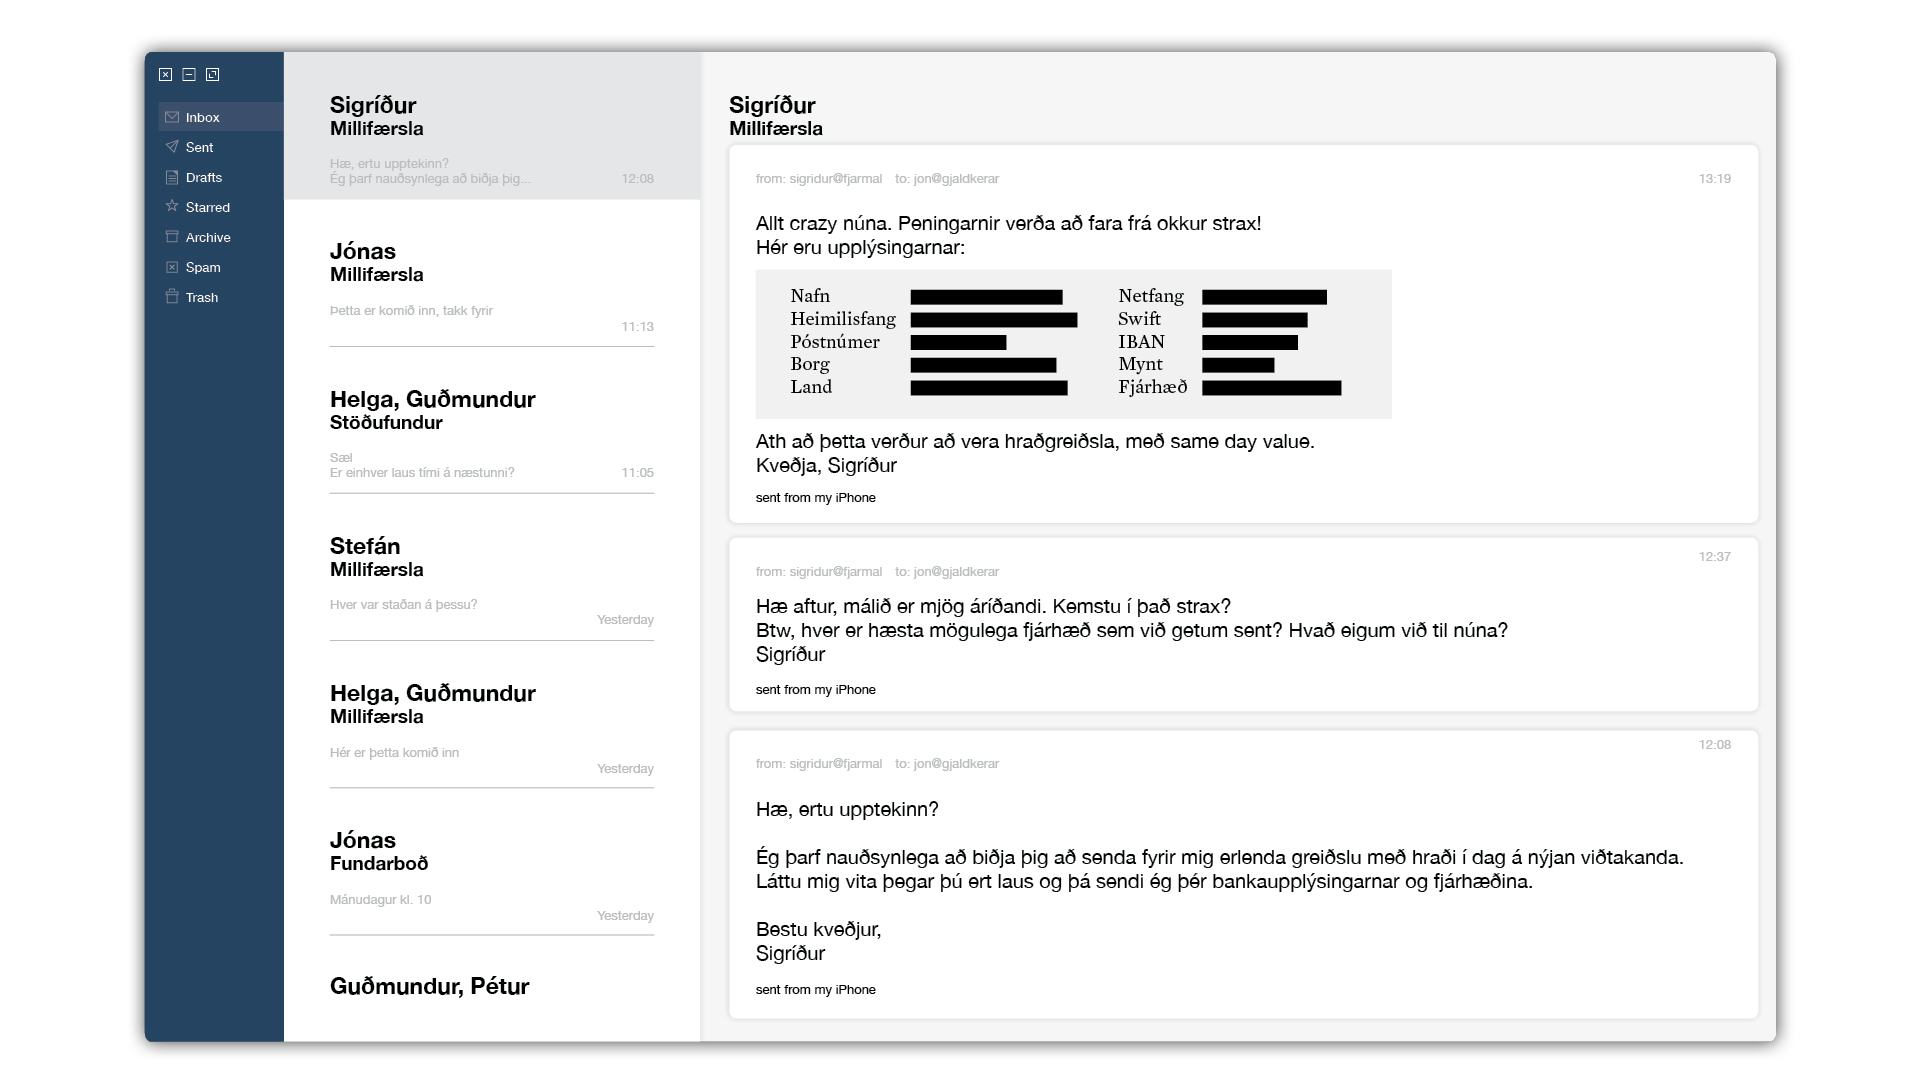The image size is (1920, 1080).
Task: Click the Starred star icon
Action: click(172, 206)
